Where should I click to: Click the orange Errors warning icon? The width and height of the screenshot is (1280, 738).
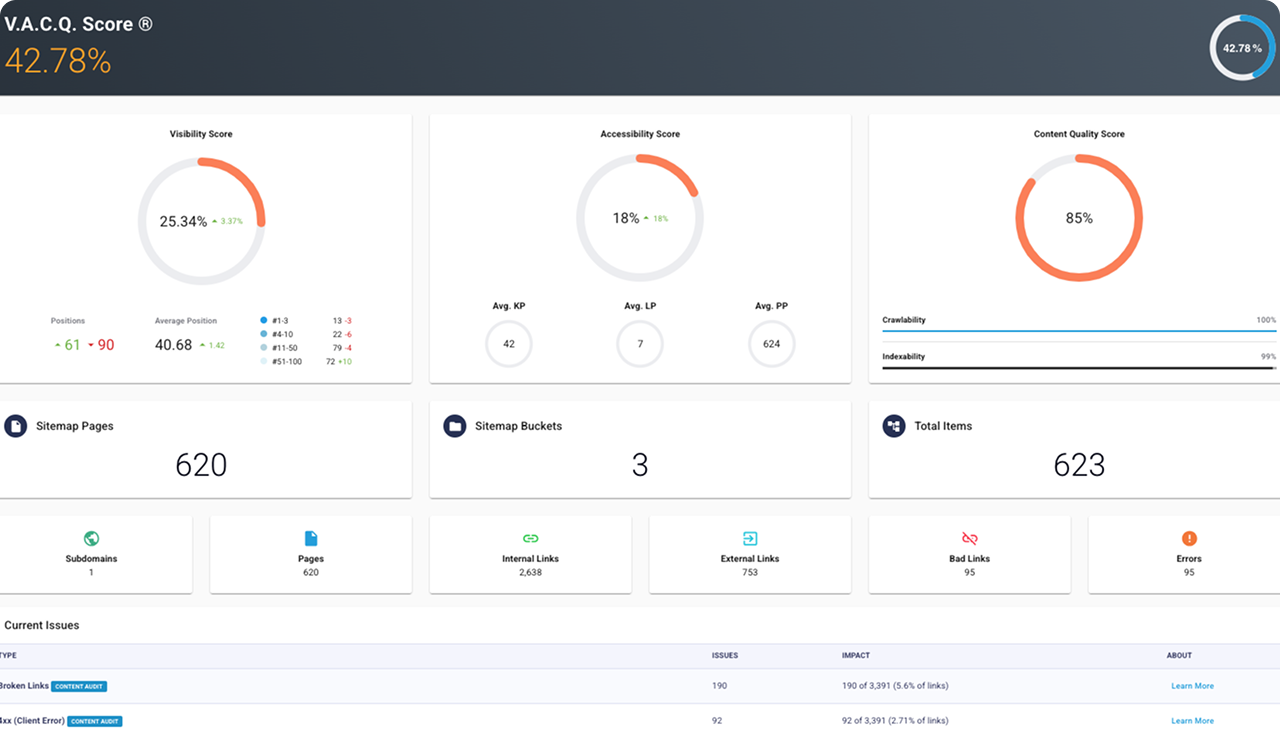pyautogui.click(x=1189, y=539)
